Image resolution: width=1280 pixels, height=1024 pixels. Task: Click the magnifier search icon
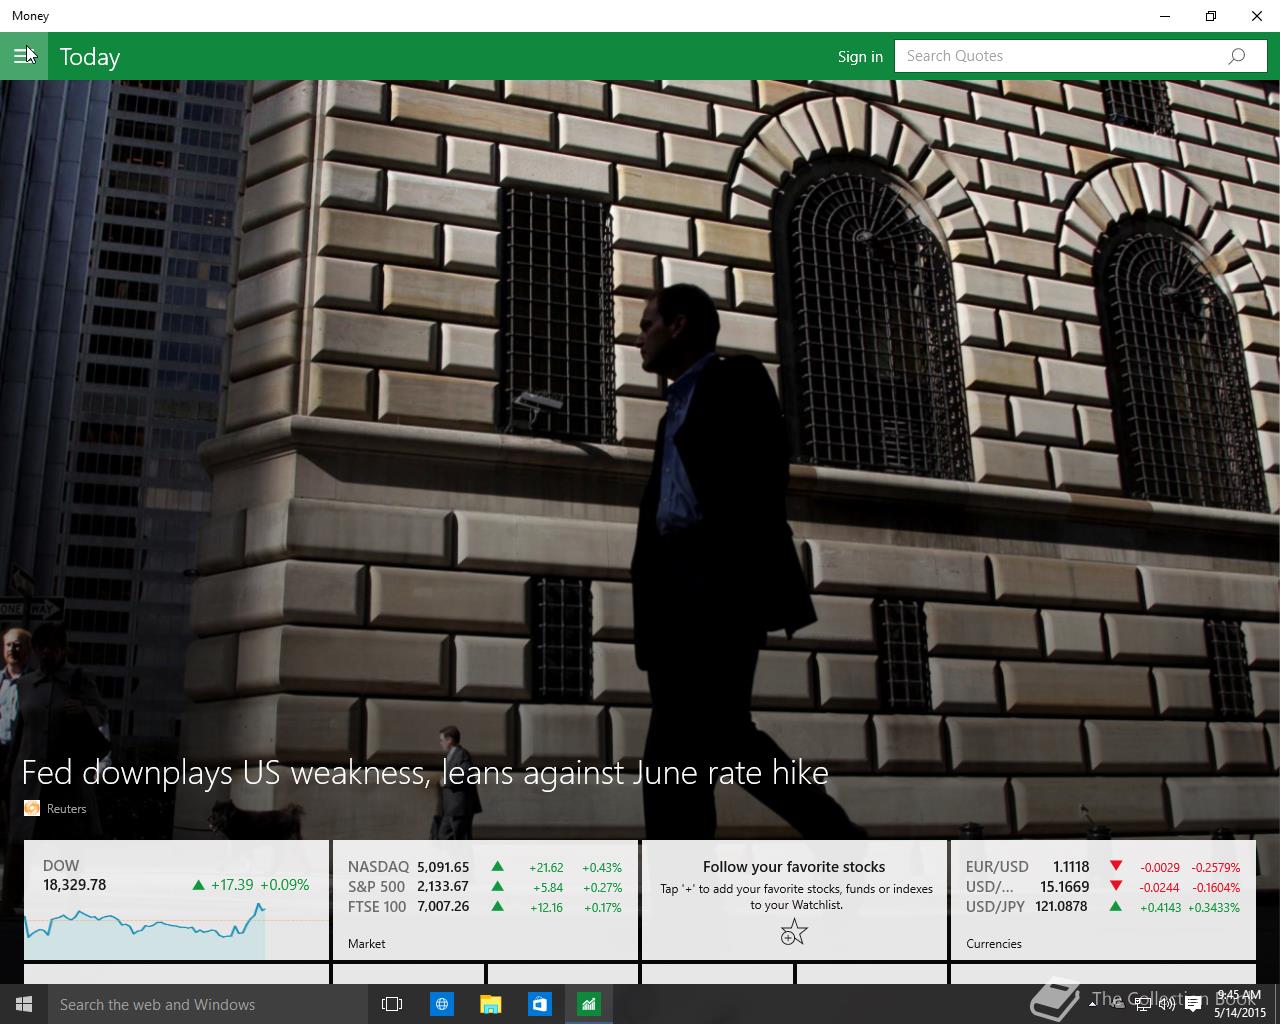tap(1237, 56)
